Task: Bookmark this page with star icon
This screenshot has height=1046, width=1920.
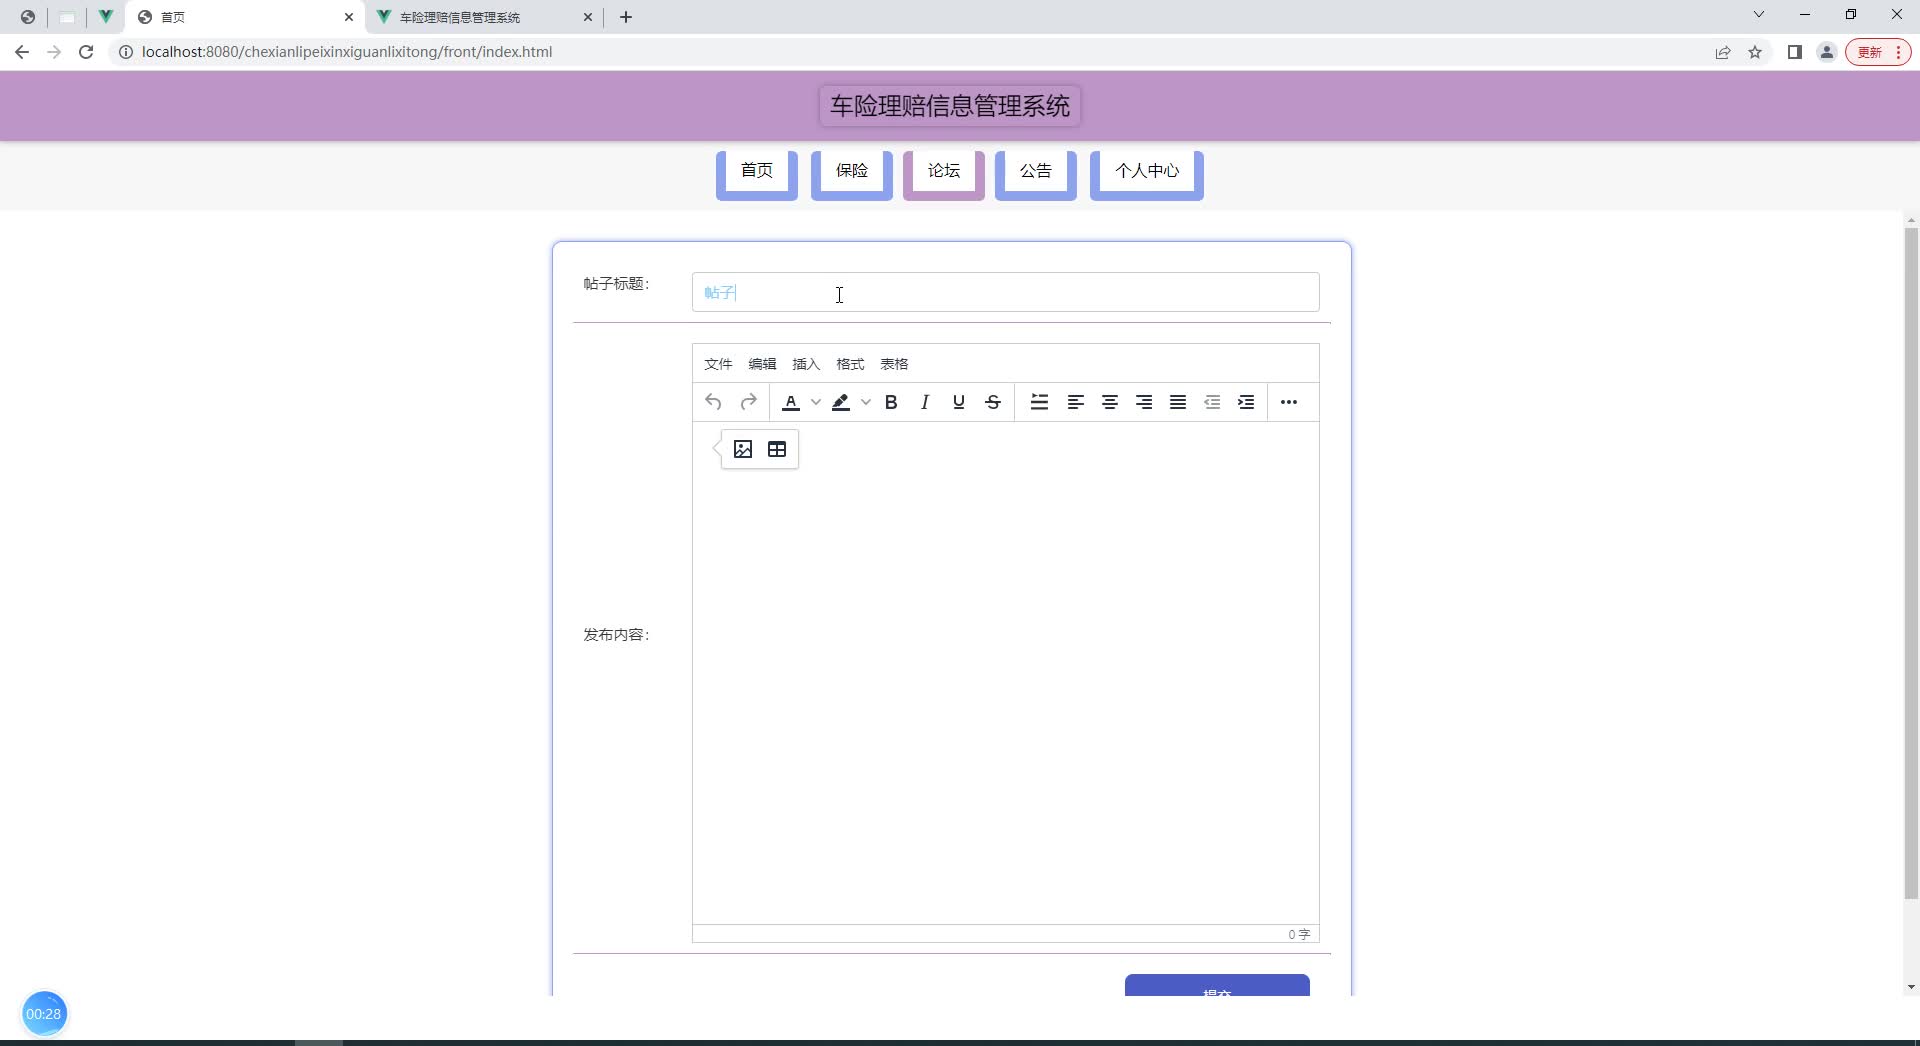Action: click(1755, 52)
